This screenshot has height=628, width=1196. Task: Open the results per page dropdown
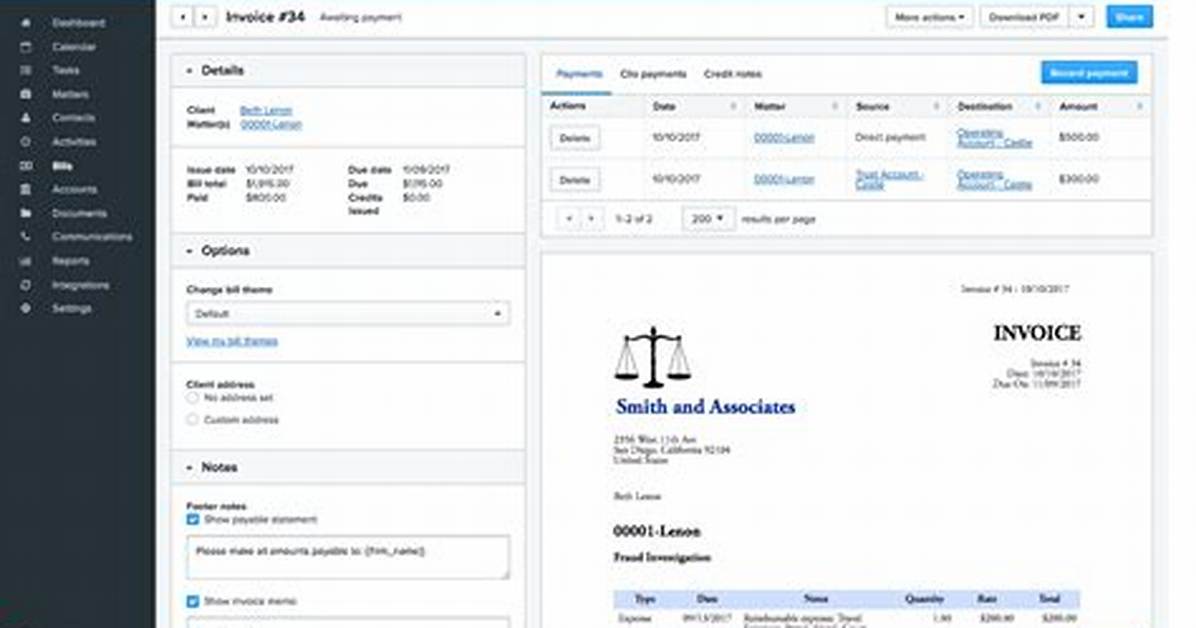(x=708, y=219)
